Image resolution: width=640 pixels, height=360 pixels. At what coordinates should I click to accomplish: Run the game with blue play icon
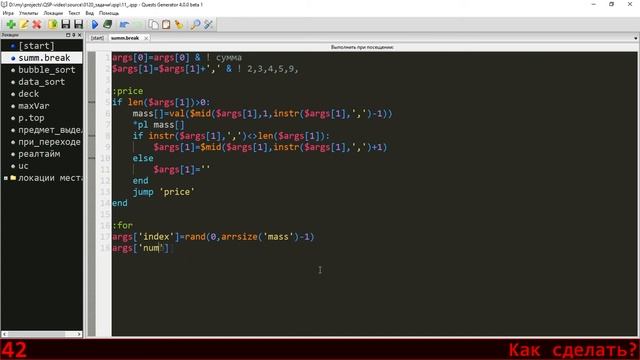(x=95, y=24)
